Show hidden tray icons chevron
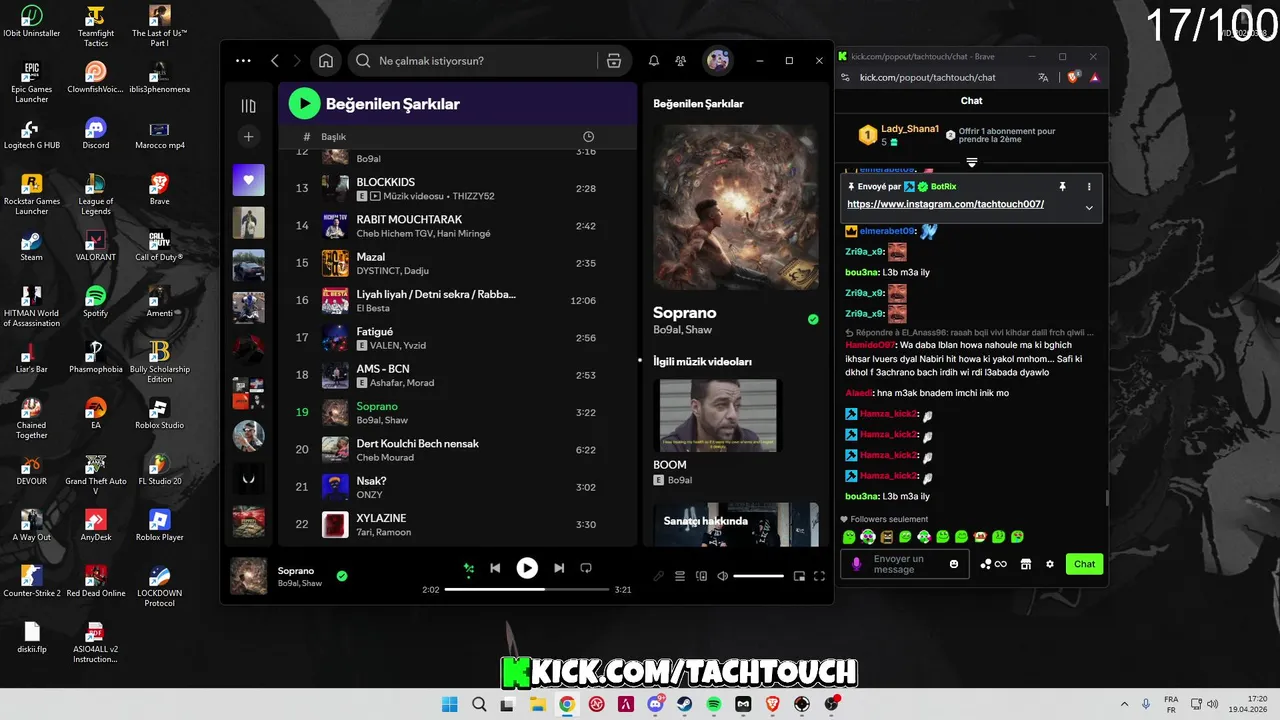 click(1124, 704)
